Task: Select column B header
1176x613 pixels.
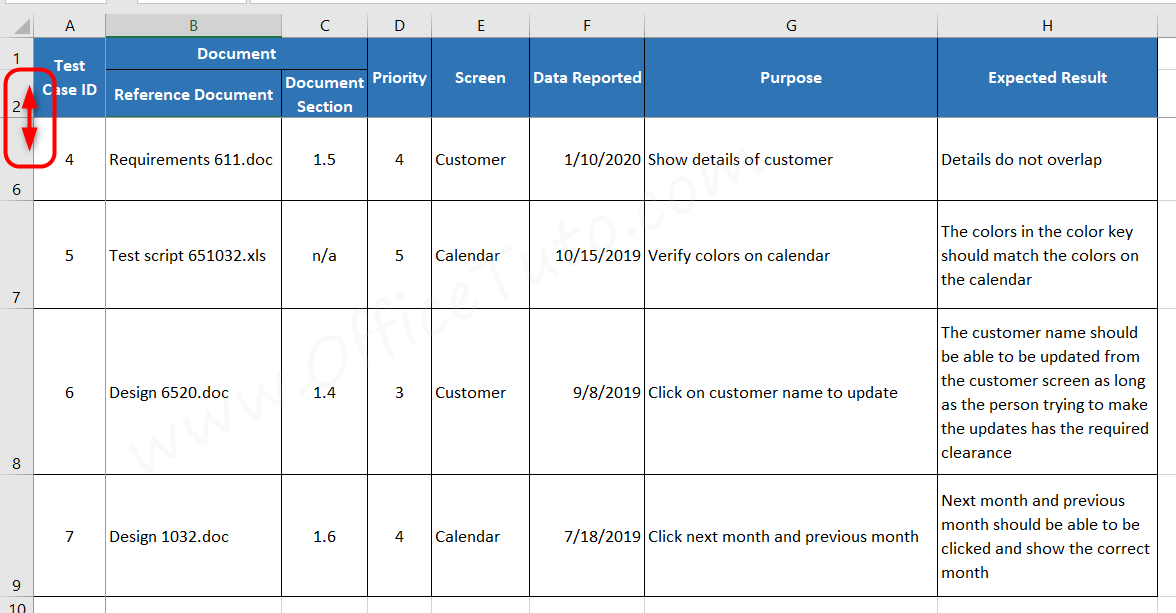Action: tap(194, 26)
